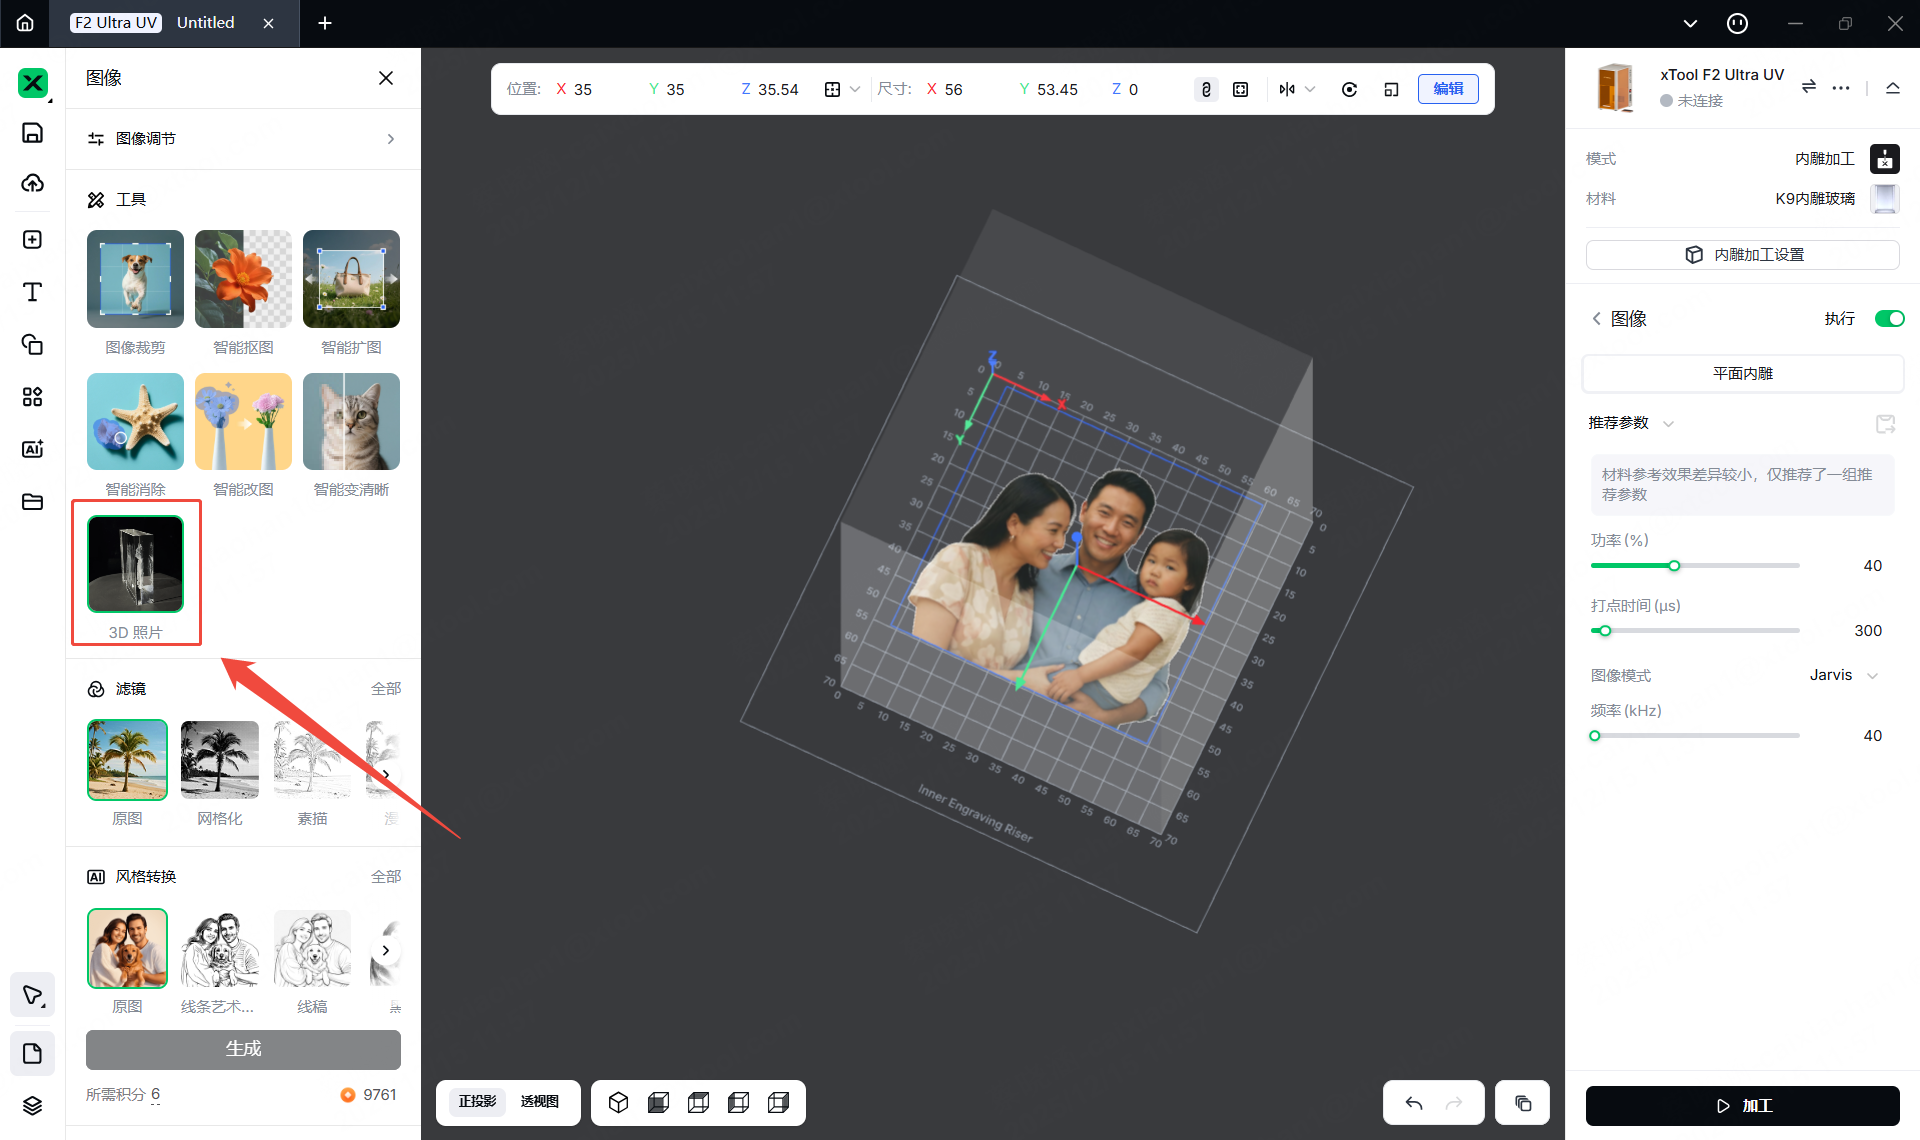The height and width of the screenshot is (1140, 1920).
Task: Toggle the 执行 switch off
Action: pyautogui.click(x=1888, y=318)
